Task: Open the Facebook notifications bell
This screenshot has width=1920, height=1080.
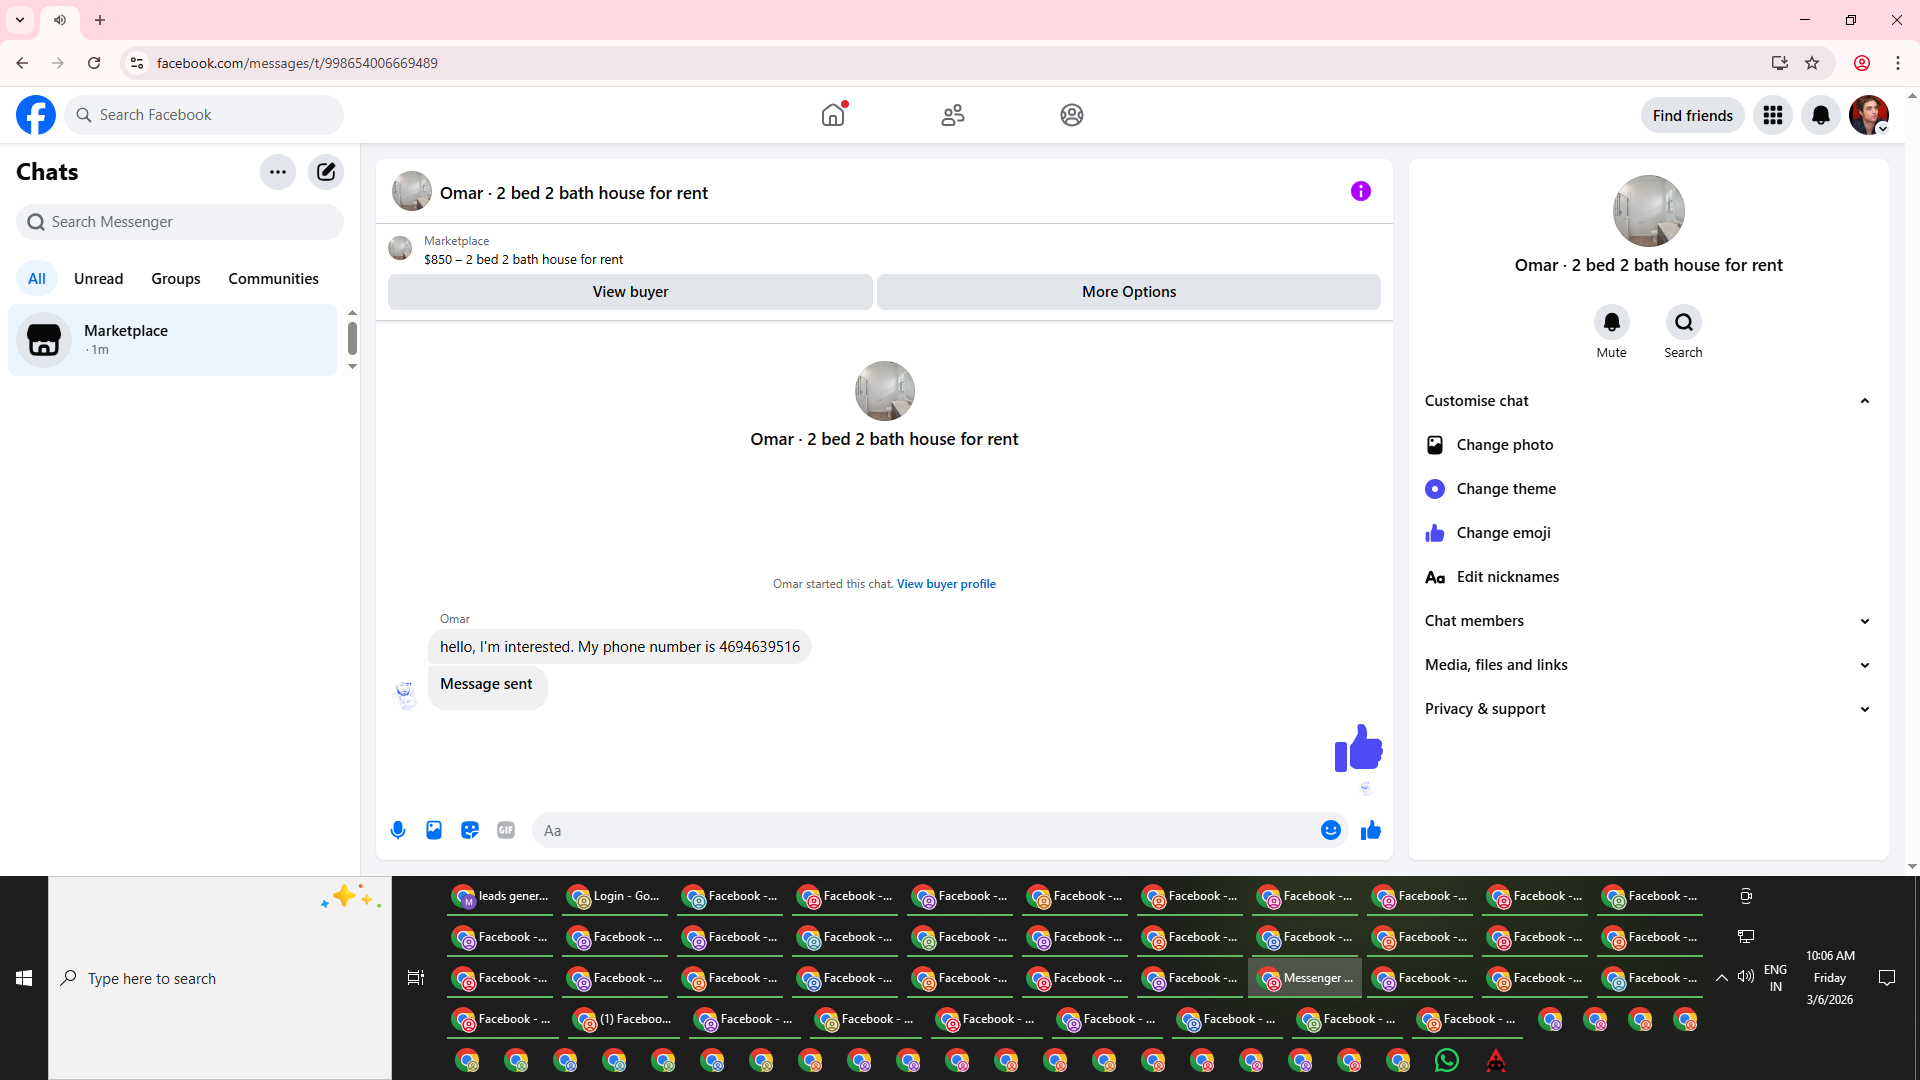Action: coord(1820,115)
